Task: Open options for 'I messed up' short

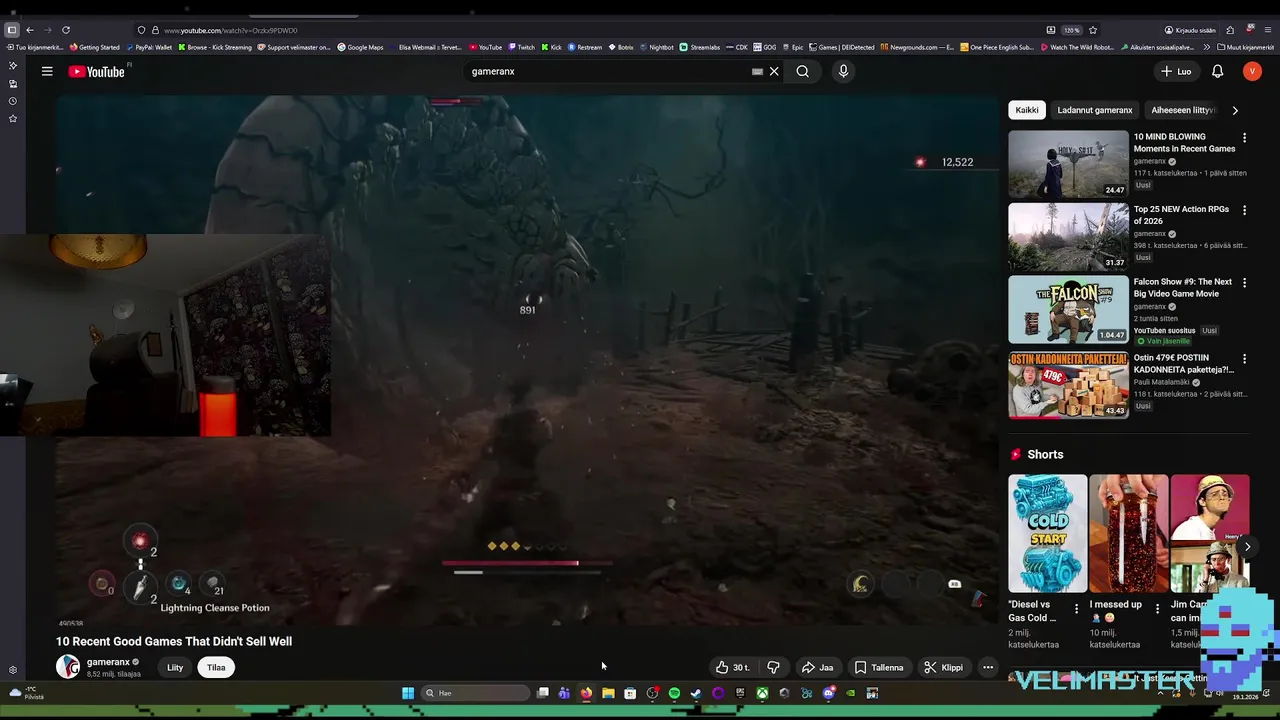Action: pos(1158,608)
